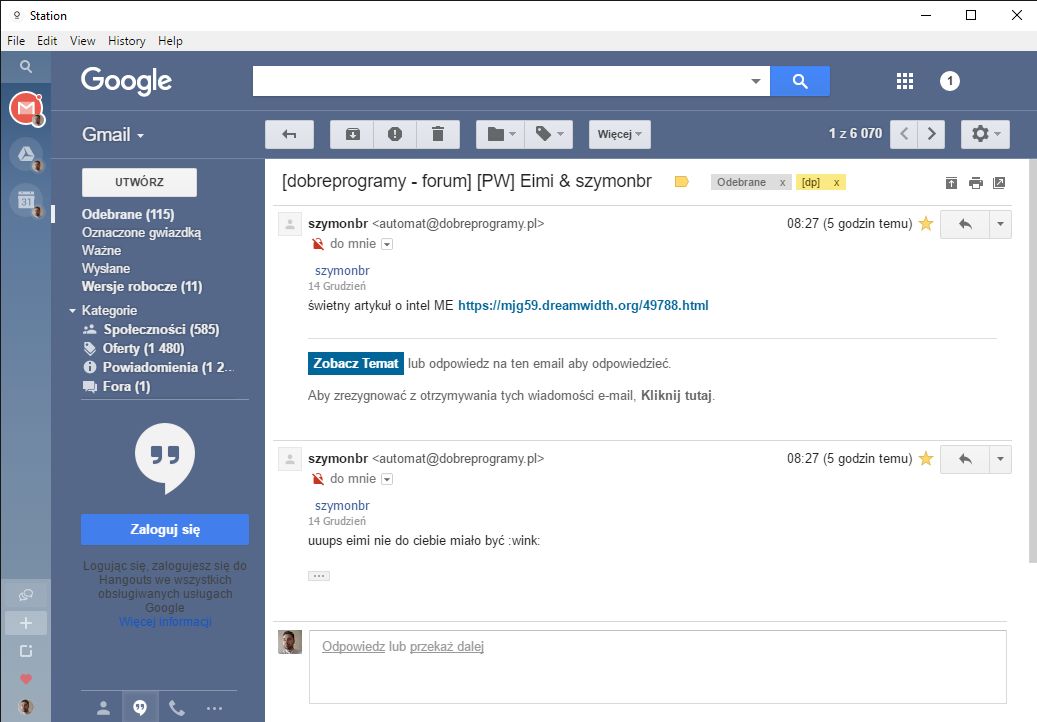Open Hangouts more options dots
The height and width of the screenshot is (722, 1037).
click(214, 708)
